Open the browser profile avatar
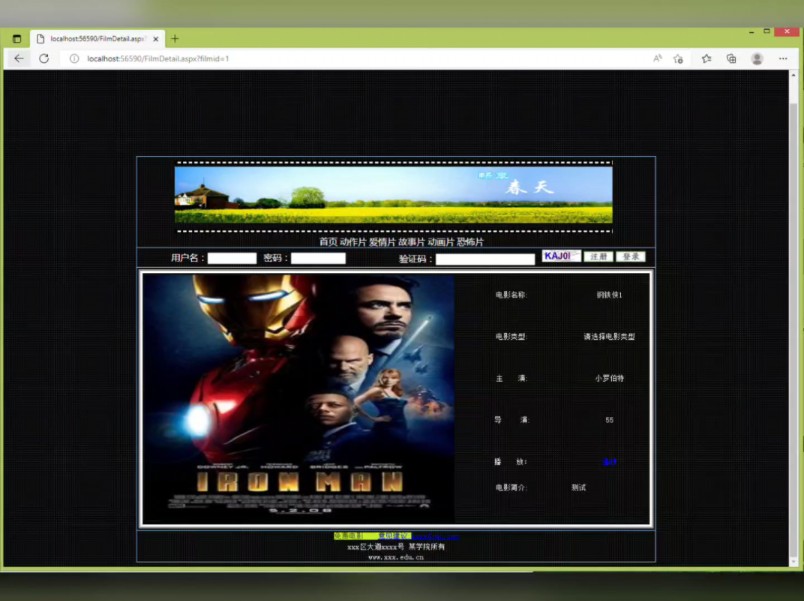This screenshot has width=804, height=601. 757,58
